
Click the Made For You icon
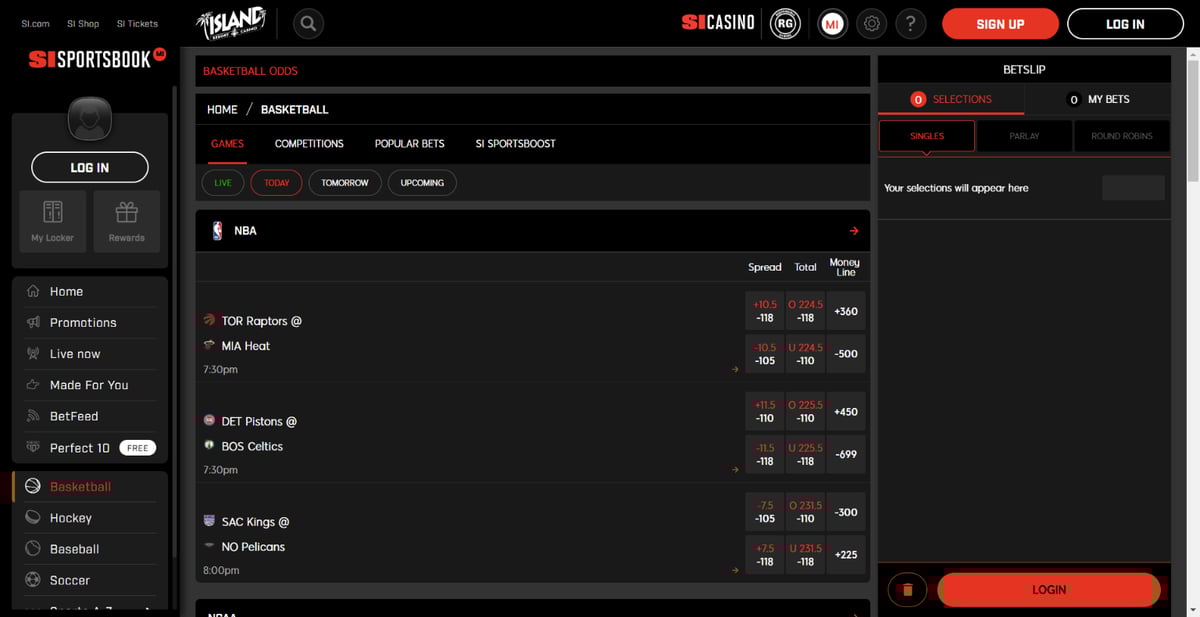(32, 385)
